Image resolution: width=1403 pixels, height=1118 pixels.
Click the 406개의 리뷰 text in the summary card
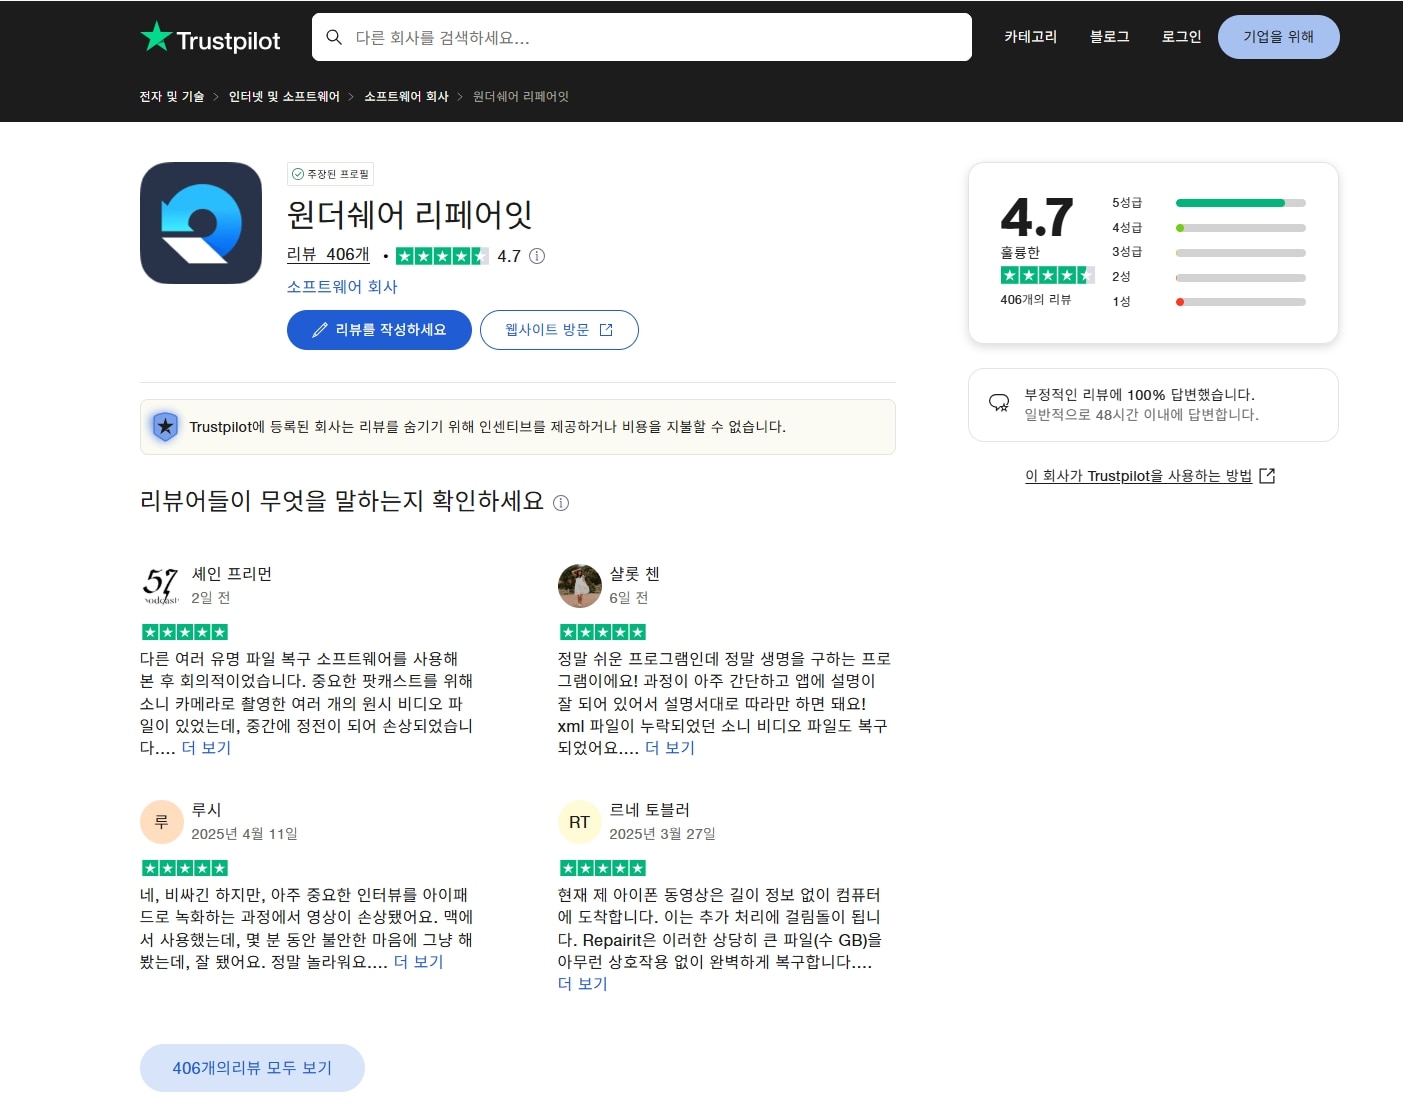click(x=1035, y=300)
